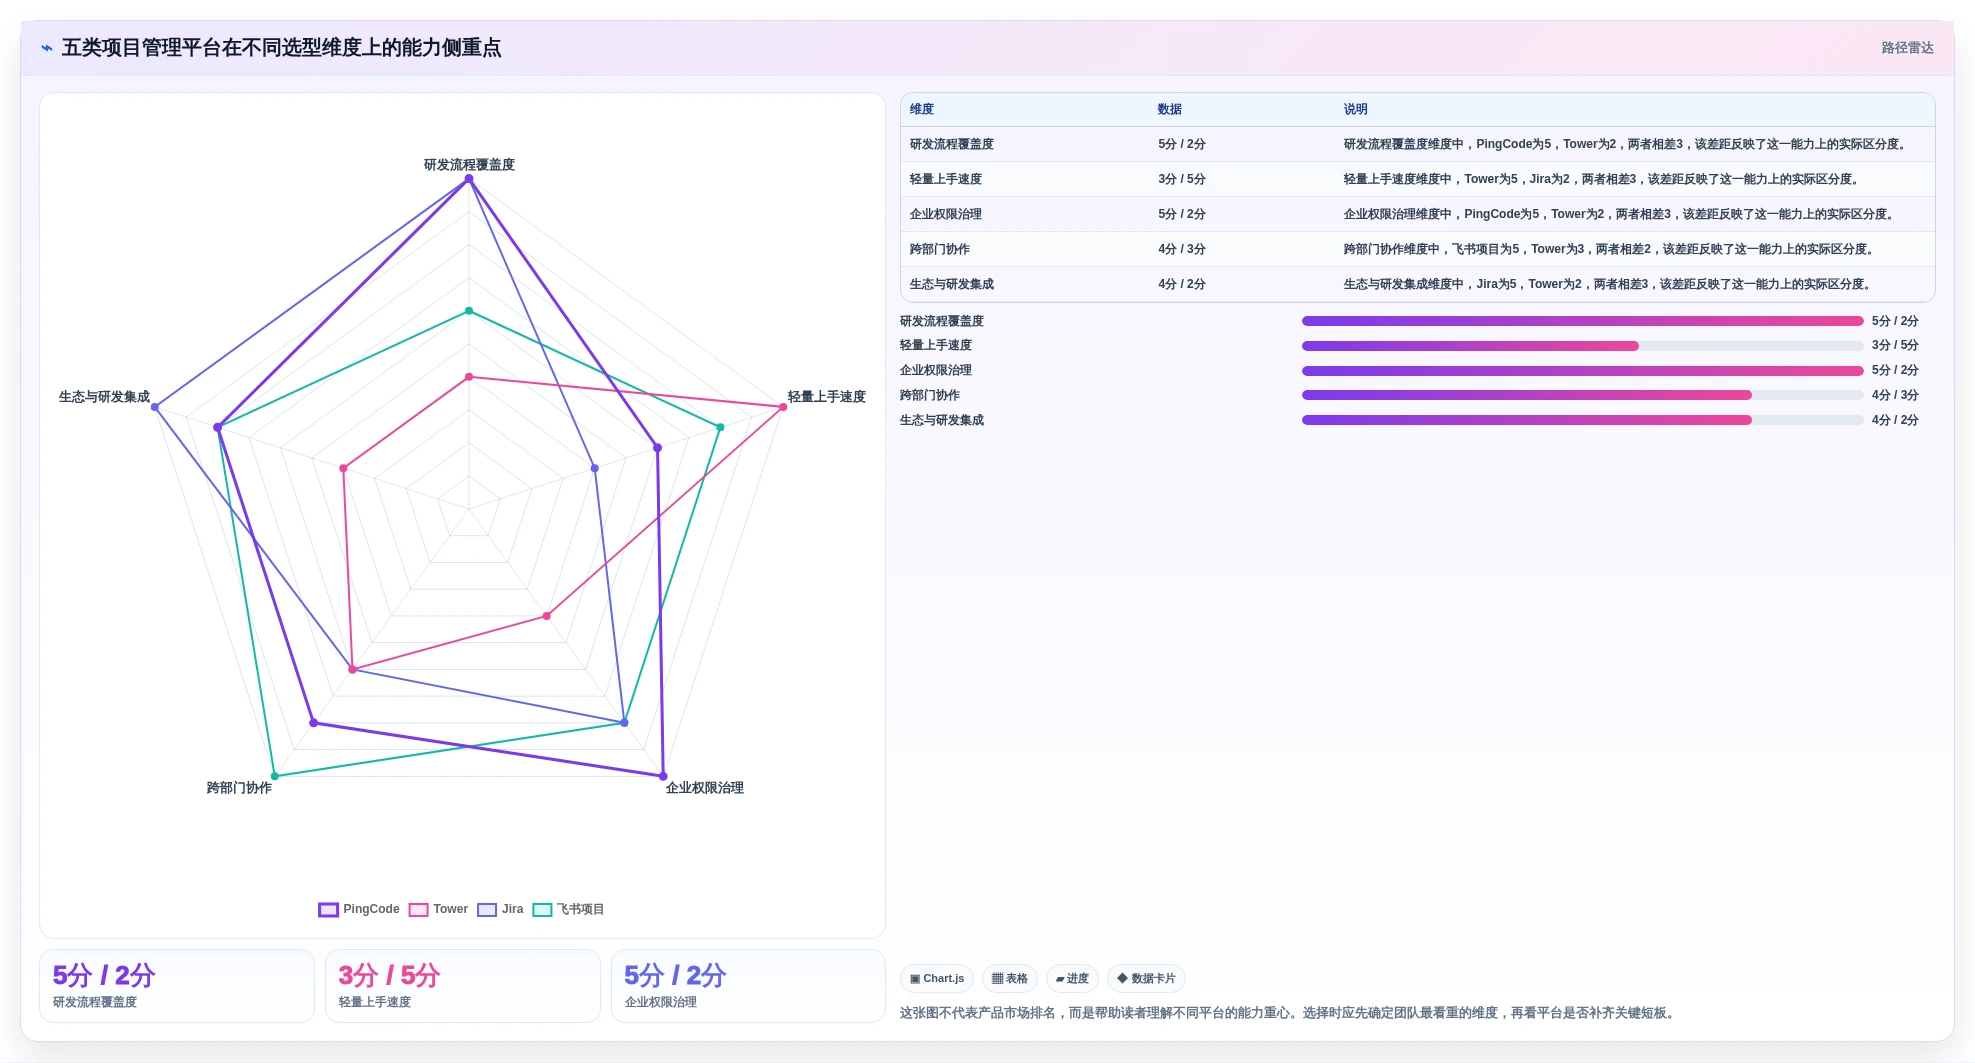The height and width of the screenshot is (1063, 1975).
Task: Click the 3分 / 5分 轻量上手速度 data card
Action: coord(463,986)
